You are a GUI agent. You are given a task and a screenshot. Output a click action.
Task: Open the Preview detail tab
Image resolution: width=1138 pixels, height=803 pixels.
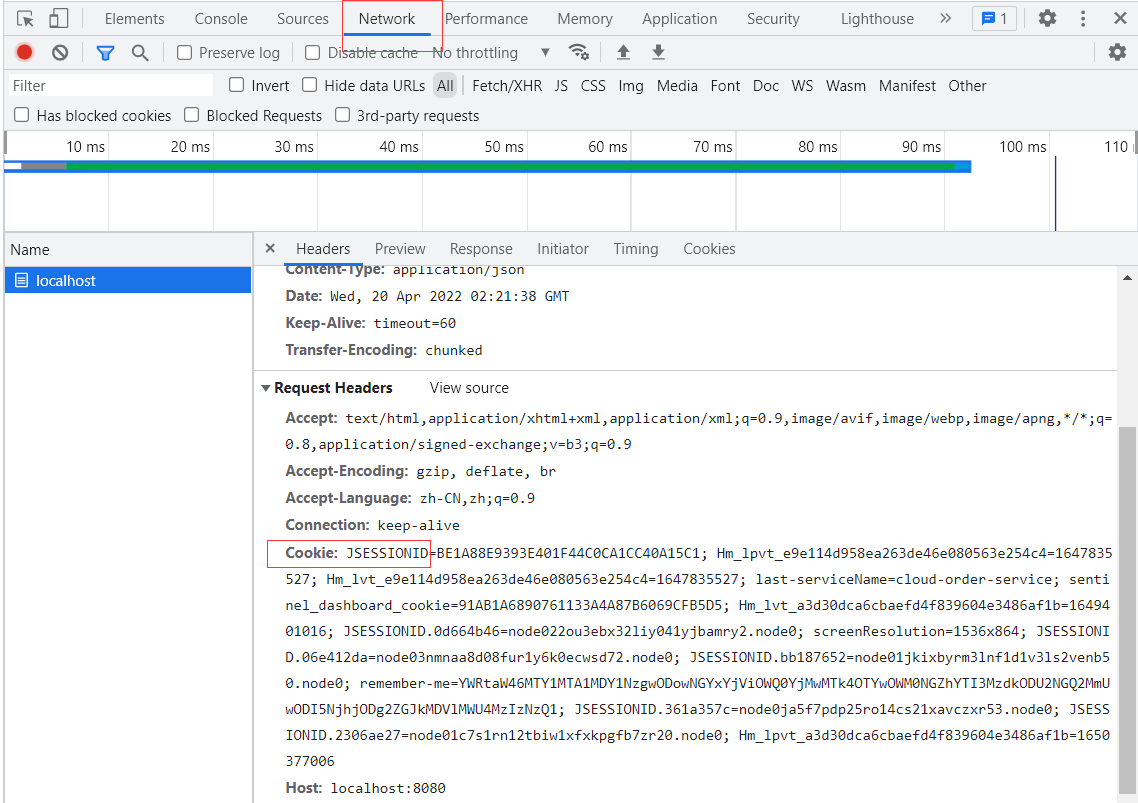pyautogui.click(x=400, y=249)
